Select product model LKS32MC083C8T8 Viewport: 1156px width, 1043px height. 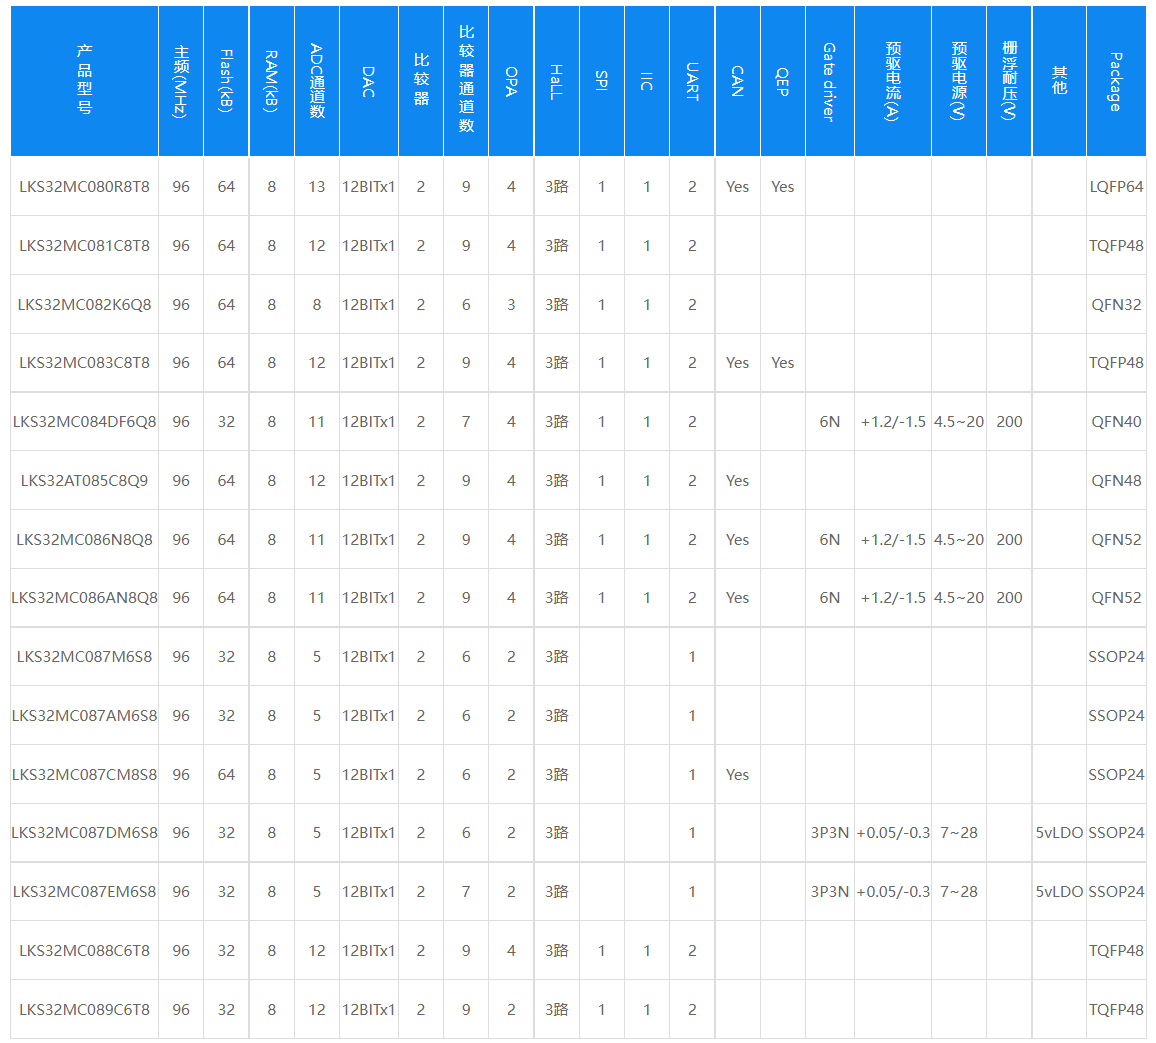(84, 363)
